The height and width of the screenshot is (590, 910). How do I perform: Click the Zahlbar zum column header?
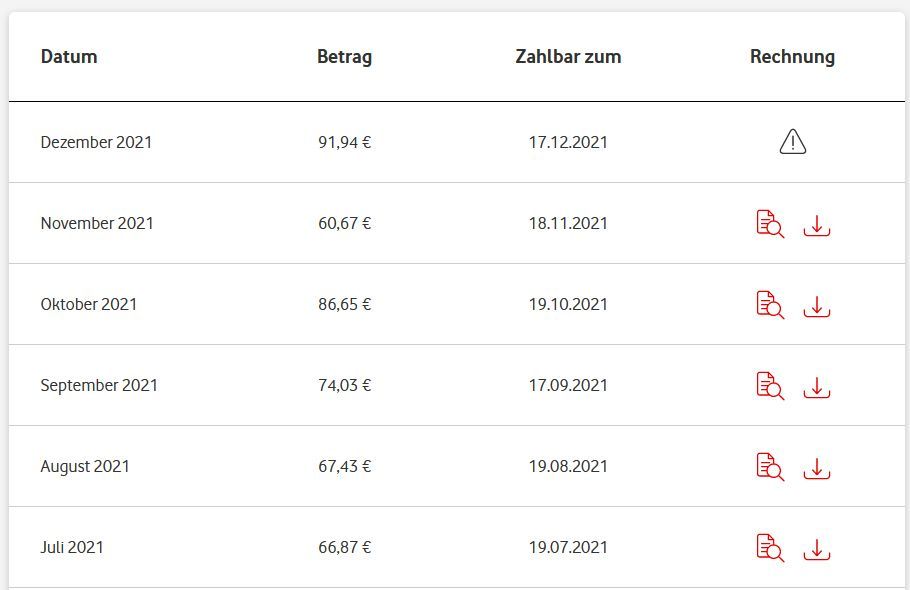coord(568,57)
